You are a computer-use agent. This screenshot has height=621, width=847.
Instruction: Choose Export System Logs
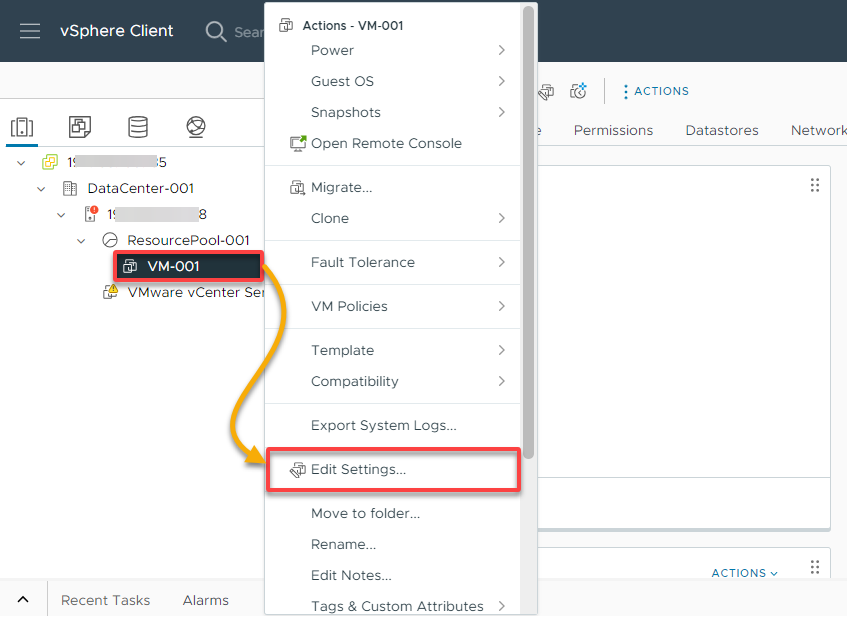[x=393, y=426]
